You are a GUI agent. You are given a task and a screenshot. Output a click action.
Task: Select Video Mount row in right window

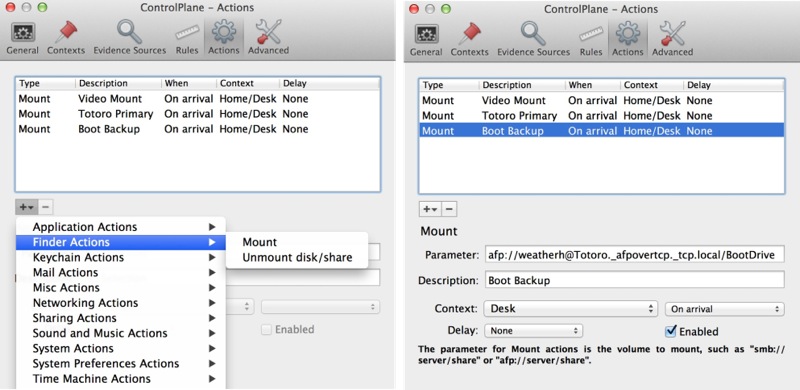pyautogui.click(x=602, y=101)
